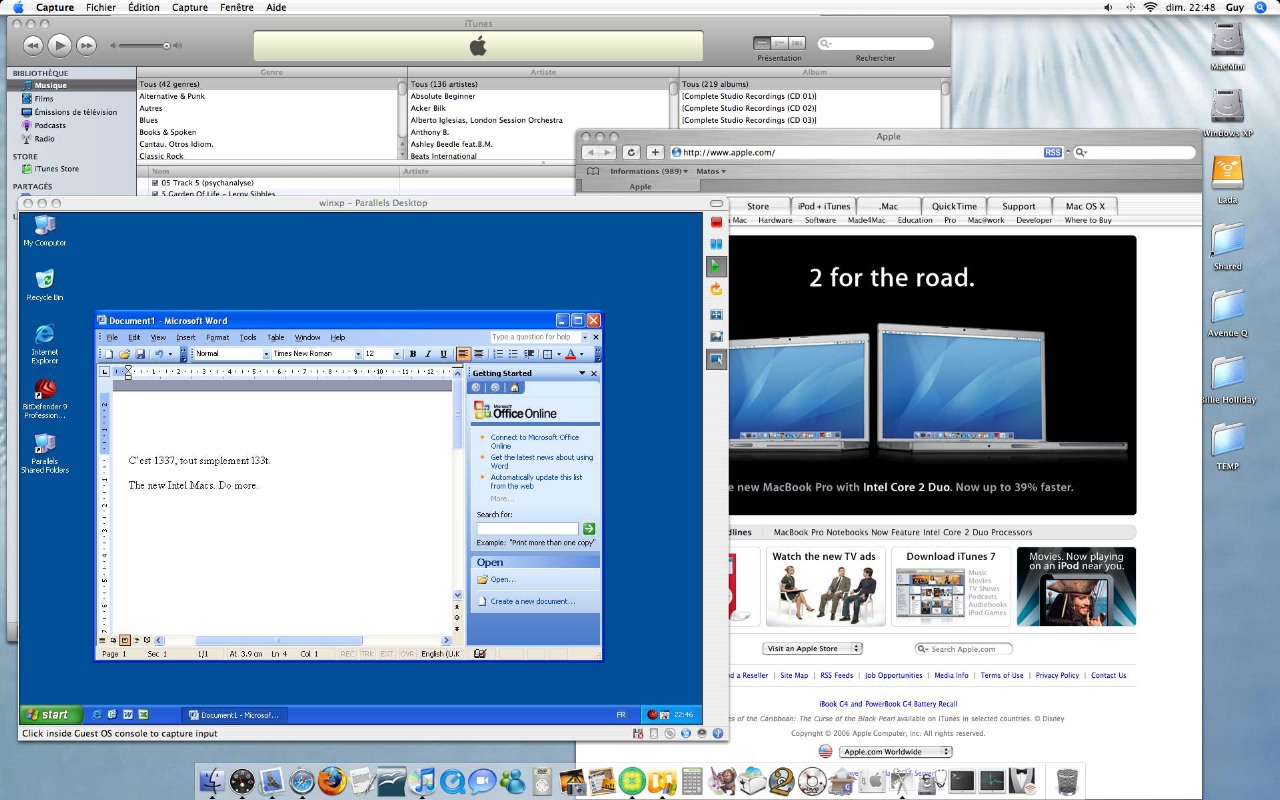Click the green search go arrow button

coord(589,528)
